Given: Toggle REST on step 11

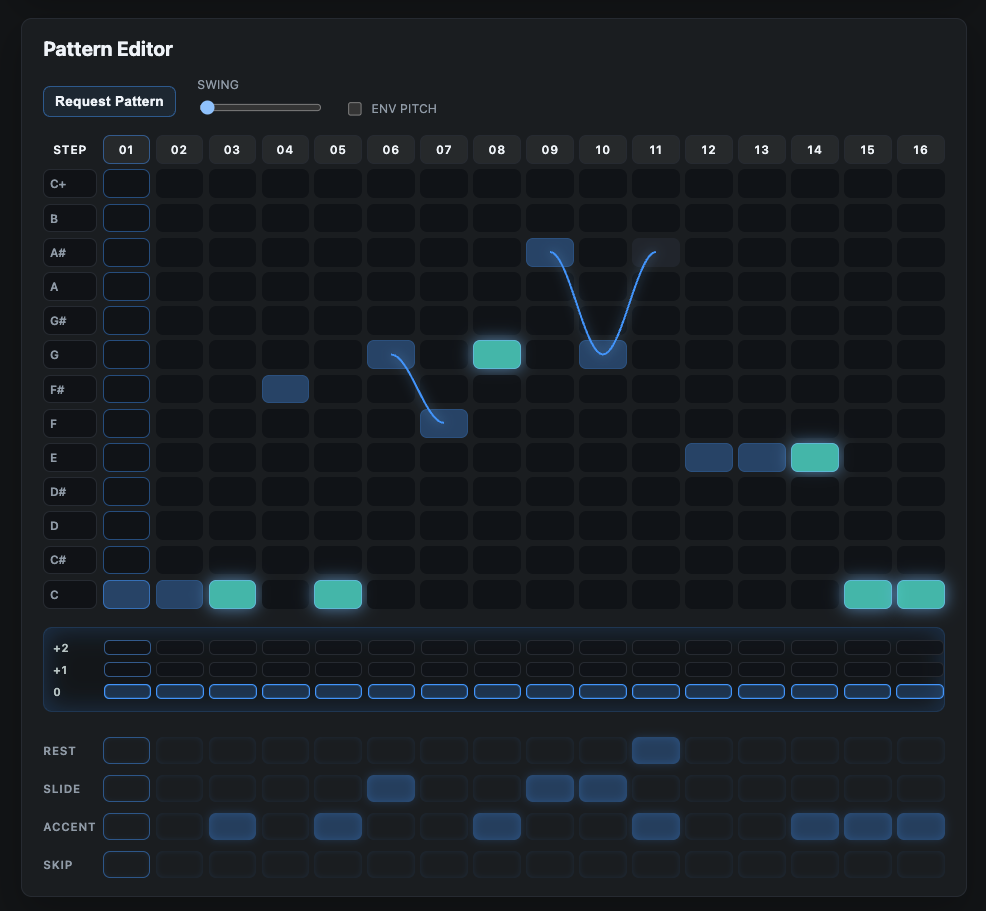Looking at the screenshot, I should (656, 751).
